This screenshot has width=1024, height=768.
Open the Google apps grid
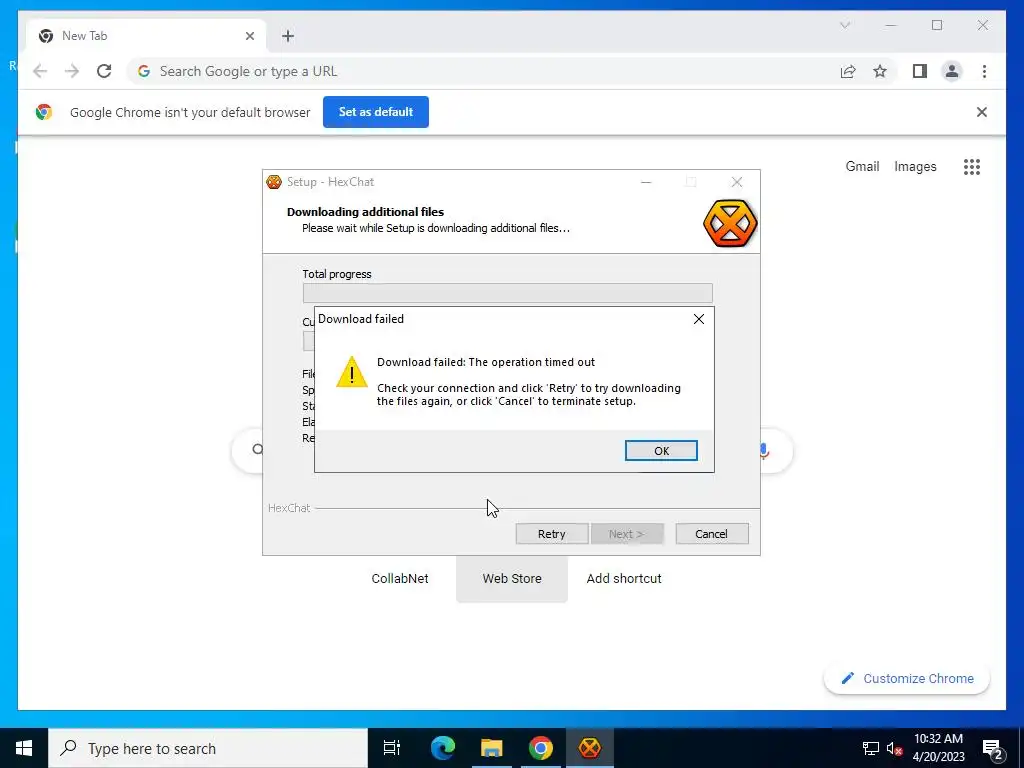(972, 167)
